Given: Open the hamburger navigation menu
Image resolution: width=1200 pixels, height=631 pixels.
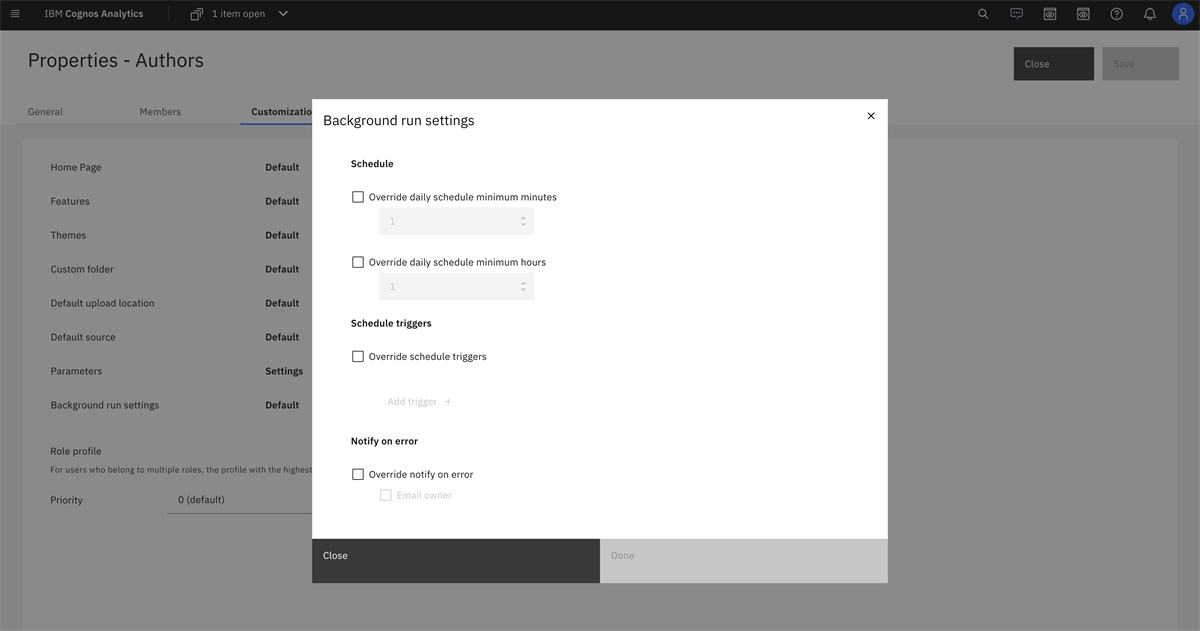Looking at the screenshot, I should point(15,14).
